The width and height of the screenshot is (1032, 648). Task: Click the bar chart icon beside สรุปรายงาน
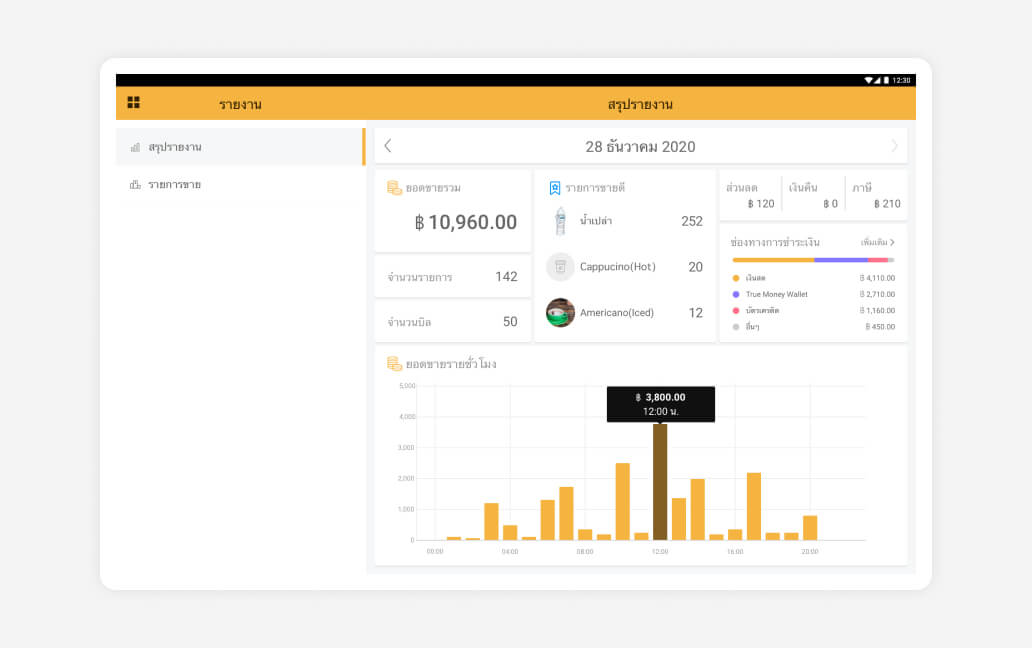click(x=135, y=147)
